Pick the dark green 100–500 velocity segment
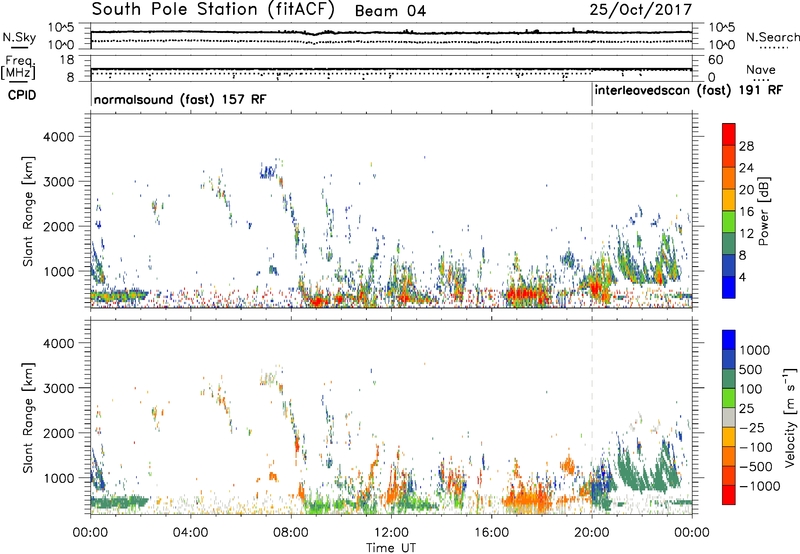The height and width of the screenshot is (554, 800). point(729,379)
